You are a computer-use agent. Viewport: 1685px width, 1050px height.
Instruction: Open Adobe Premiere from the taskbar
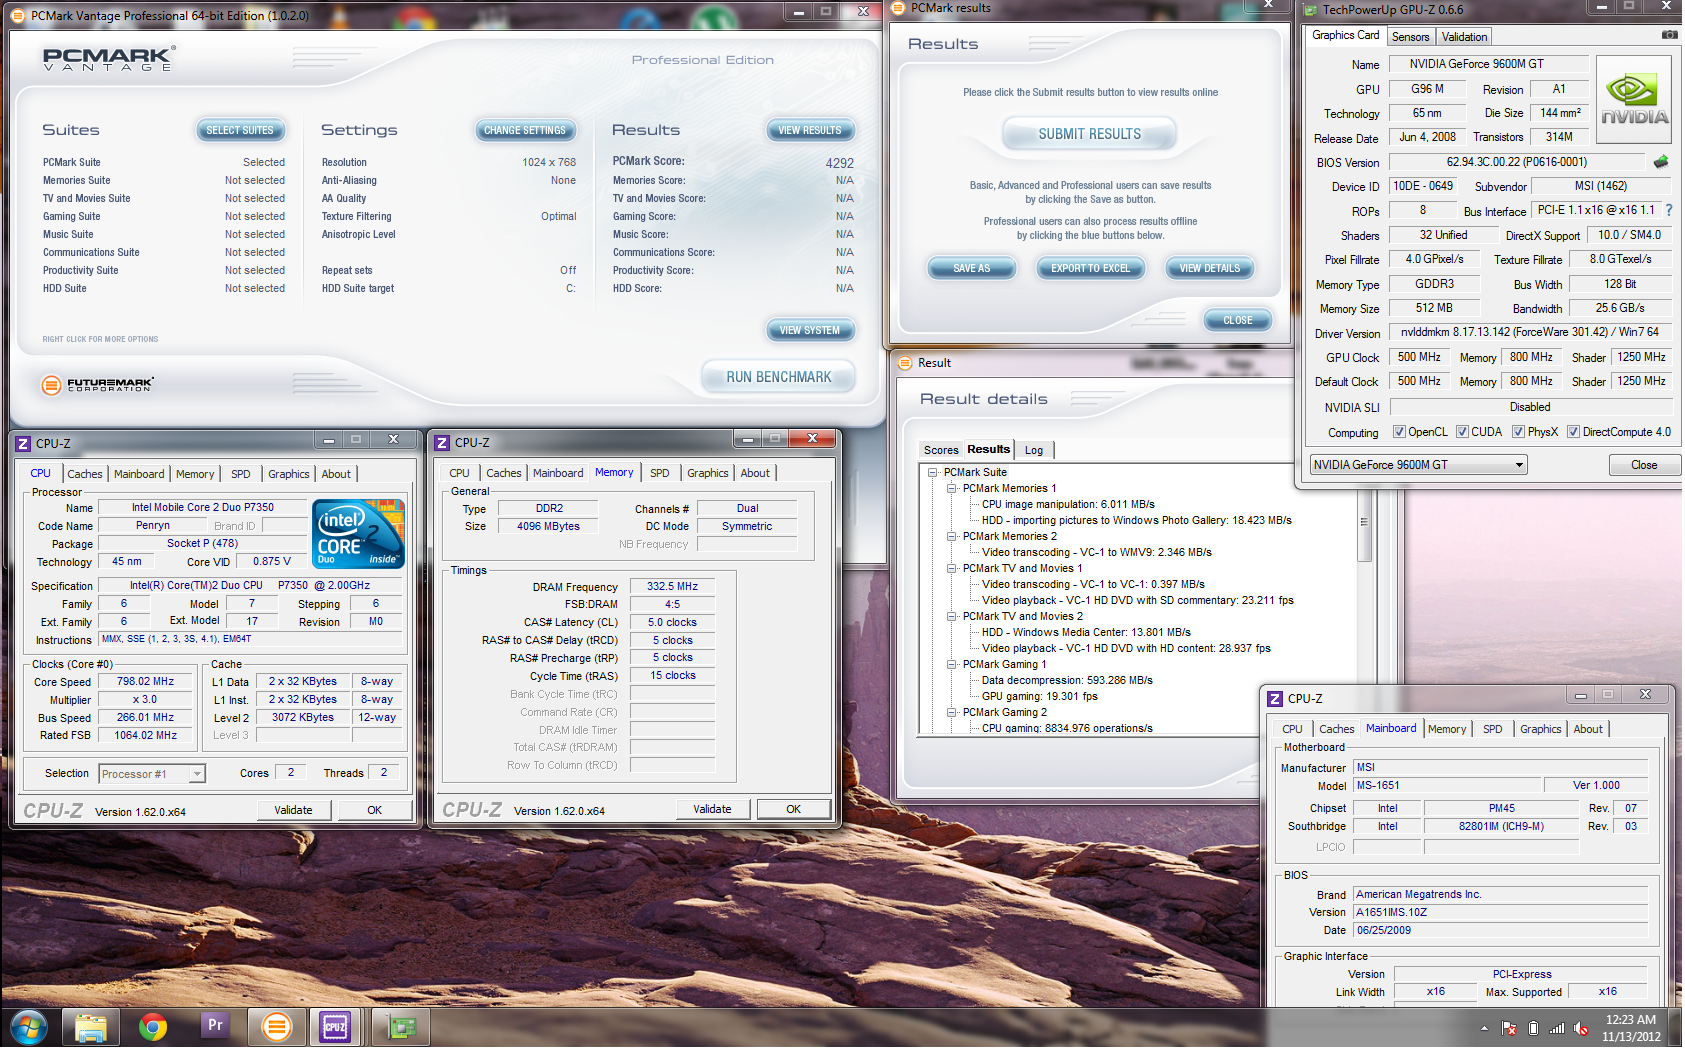pyautogui.click(x=215, y=1028)
